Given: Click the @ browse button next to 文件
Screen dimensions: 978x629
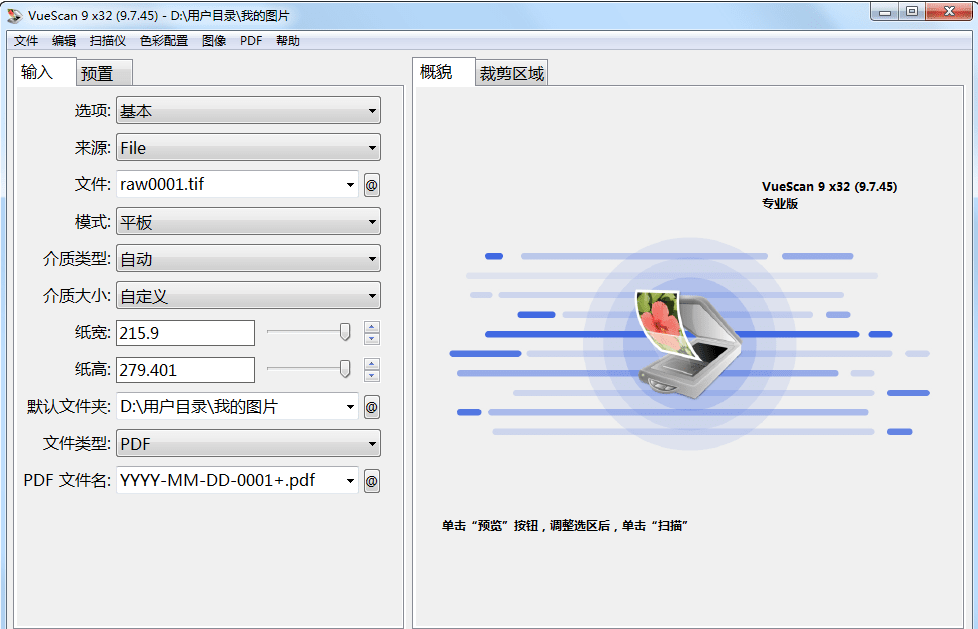Looking at the screenshot, I should tap(372, 185).
